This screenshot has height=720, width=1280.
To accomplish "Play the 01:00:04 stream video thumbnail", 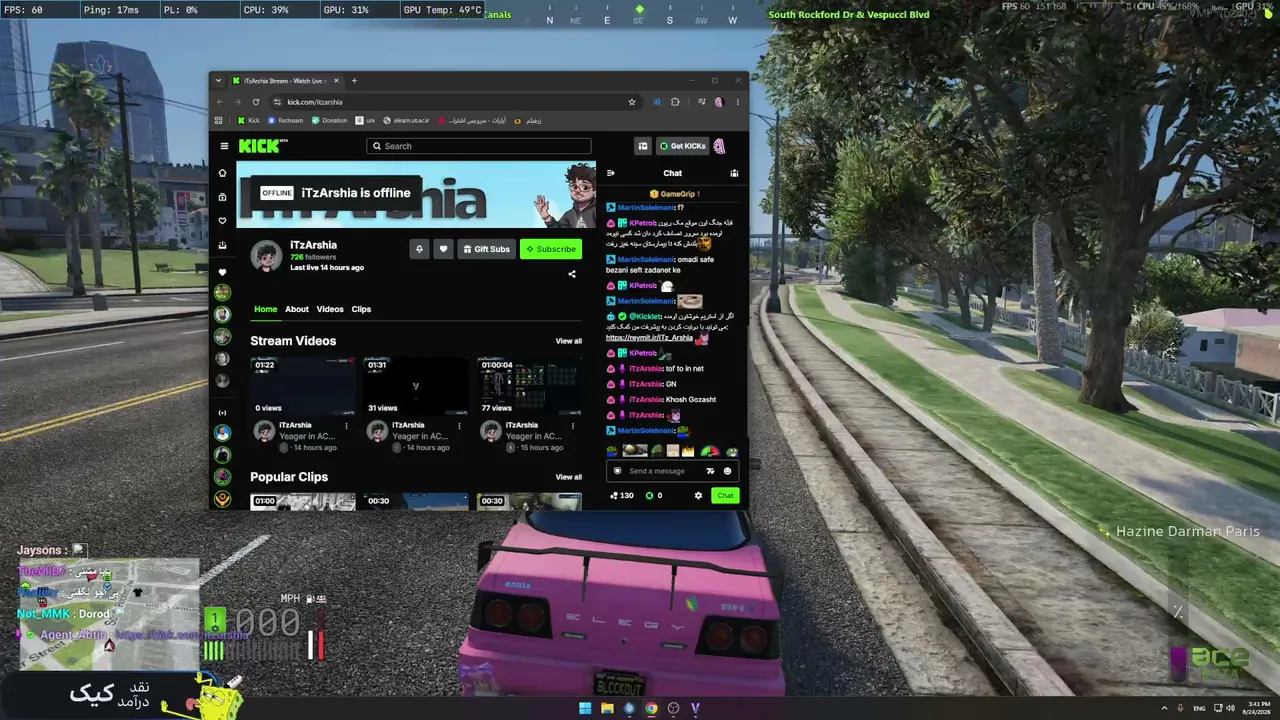I will tap(529, 386).
